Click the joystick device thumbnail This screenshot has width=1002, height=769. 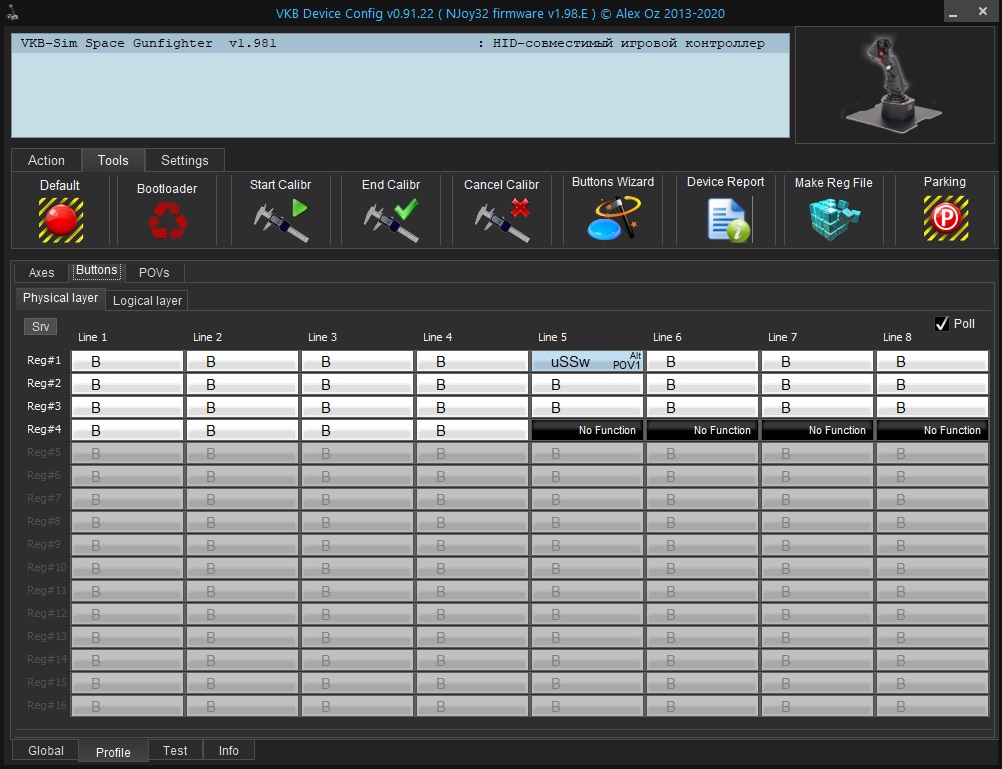[895, 85]
